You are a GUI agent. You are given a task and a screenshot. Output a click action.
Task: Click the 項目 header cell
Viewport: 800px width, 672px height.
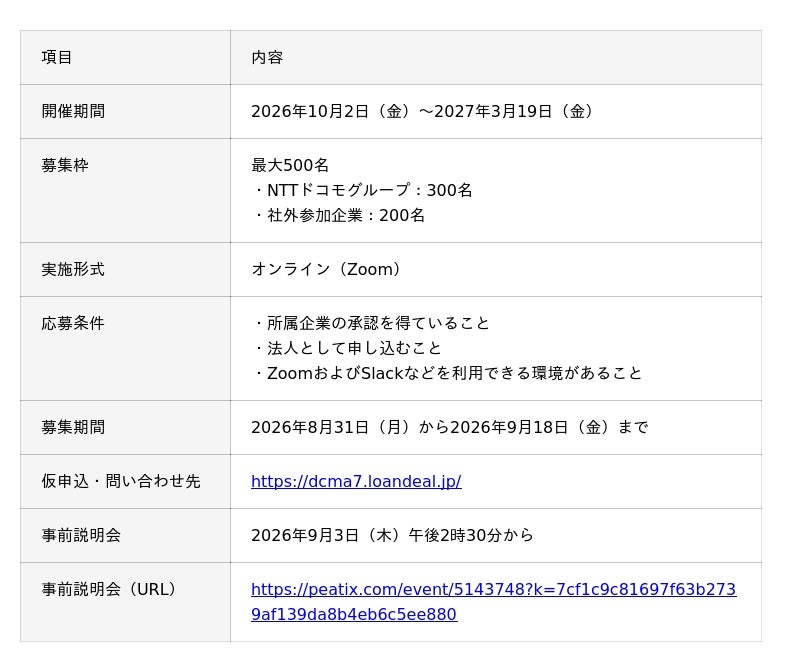(x=125, y=57)
